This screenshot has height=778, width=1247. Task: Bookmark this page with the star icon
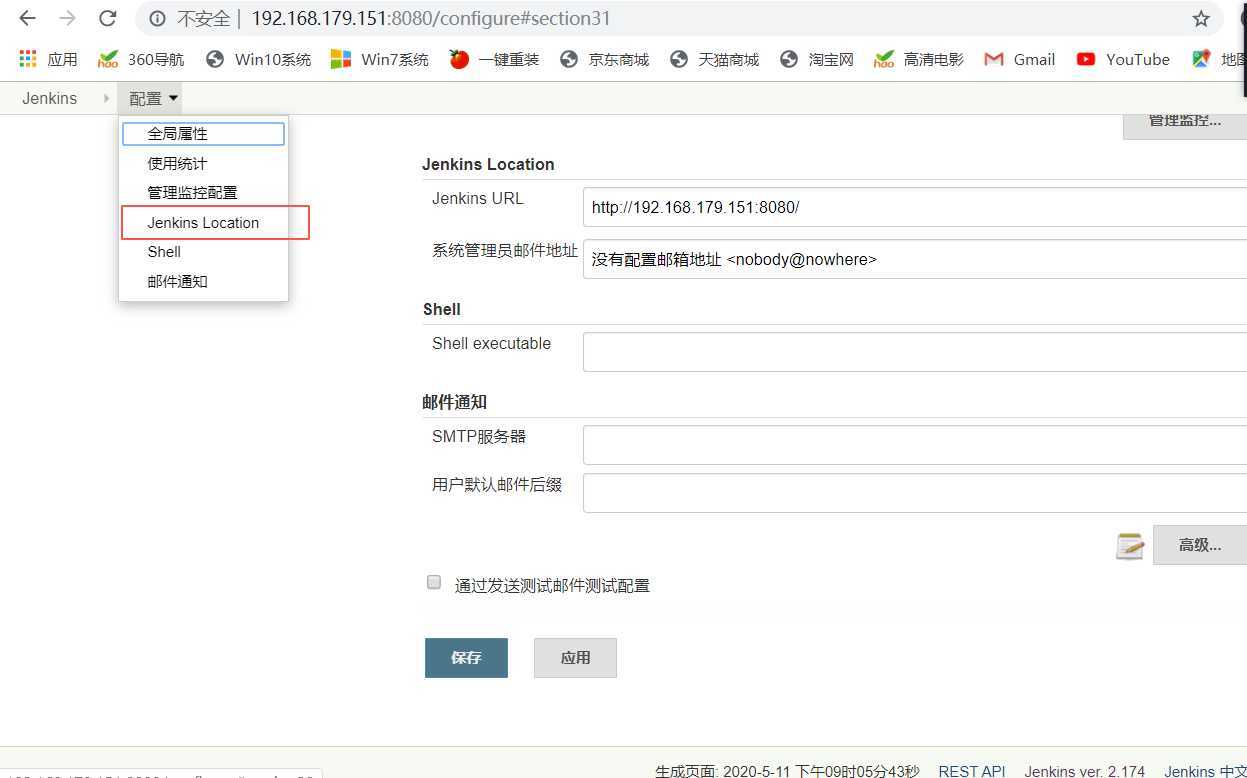(x=1201, y=19)
